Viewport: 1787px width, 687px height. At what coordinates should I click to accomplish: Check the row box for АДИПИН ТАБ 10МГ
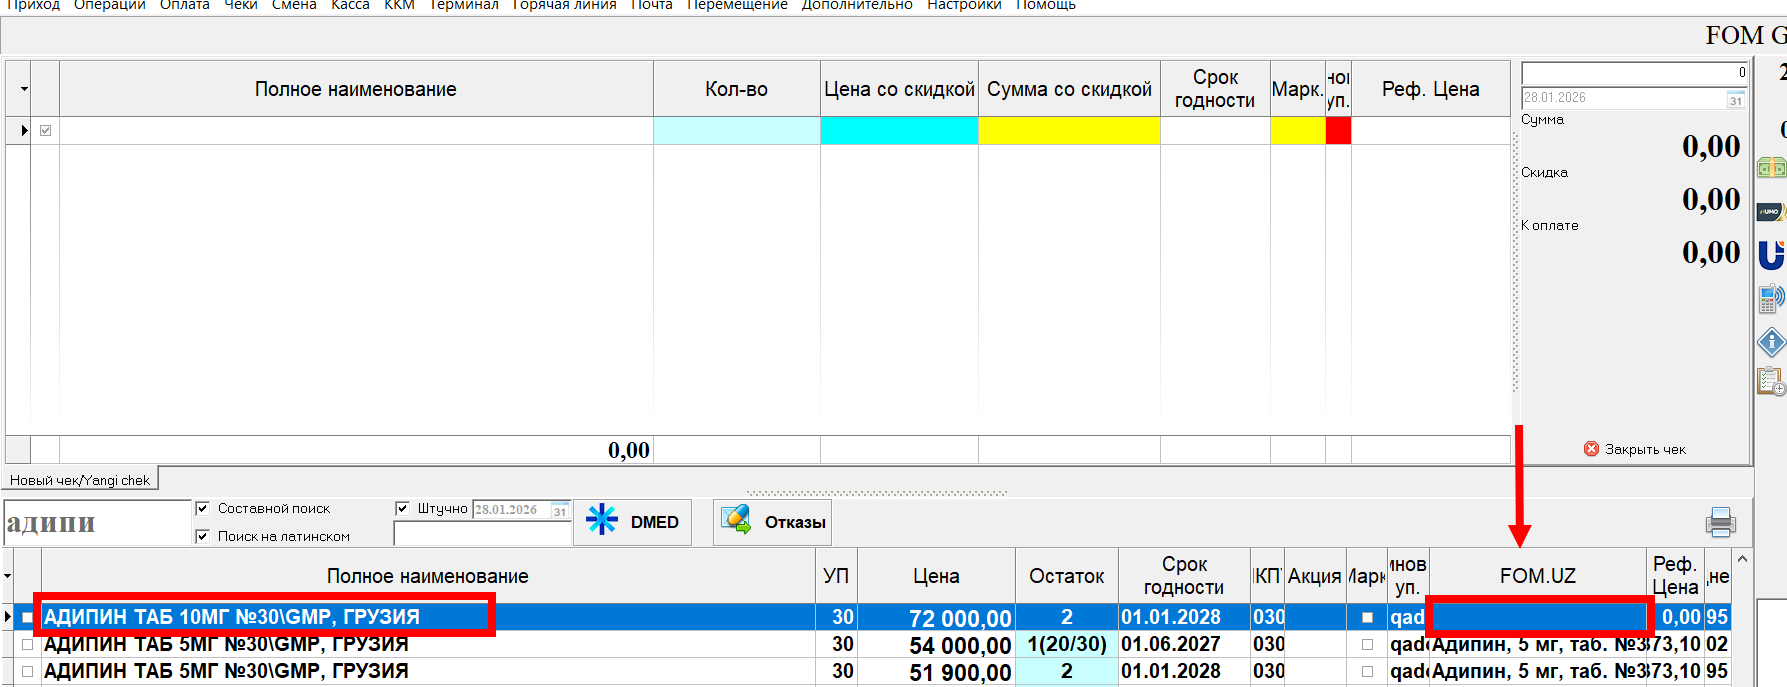point(27,617)
